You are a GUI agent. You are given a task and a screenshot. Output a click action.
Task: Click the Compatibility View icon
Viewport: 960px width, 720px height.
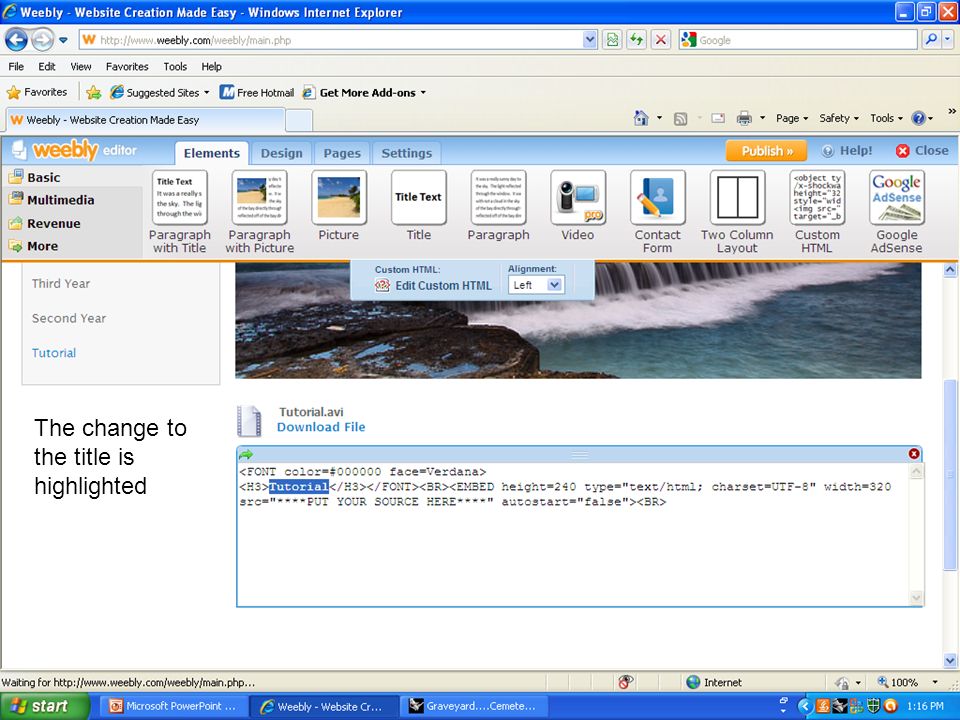[612, 40]
